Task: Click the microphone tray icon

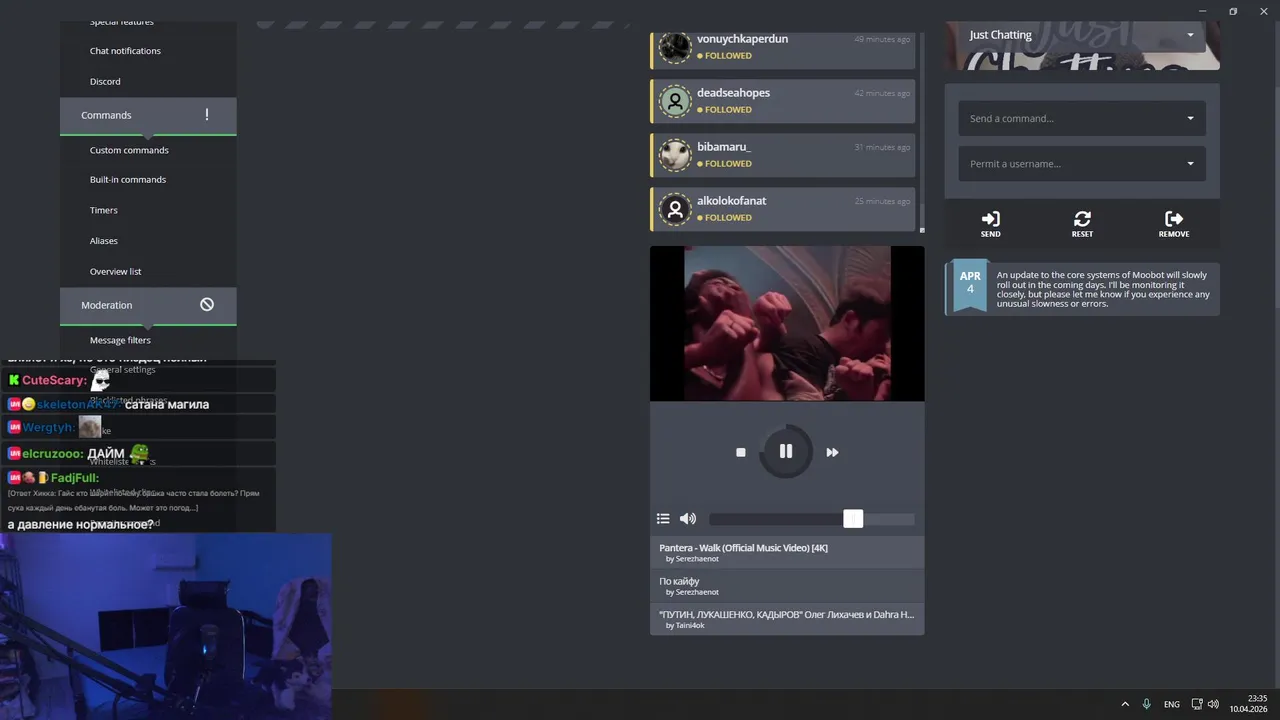Action: (1147, 704)
